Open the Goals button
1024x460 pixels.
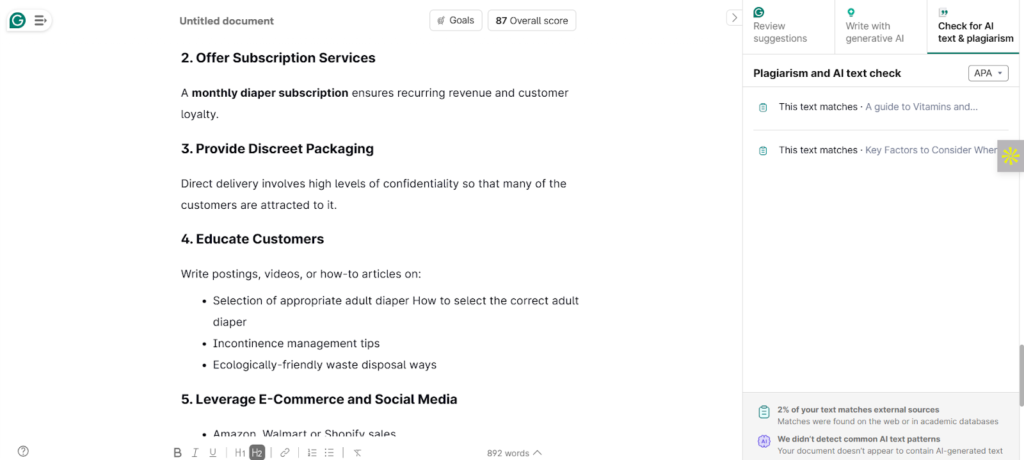point(455,20)
